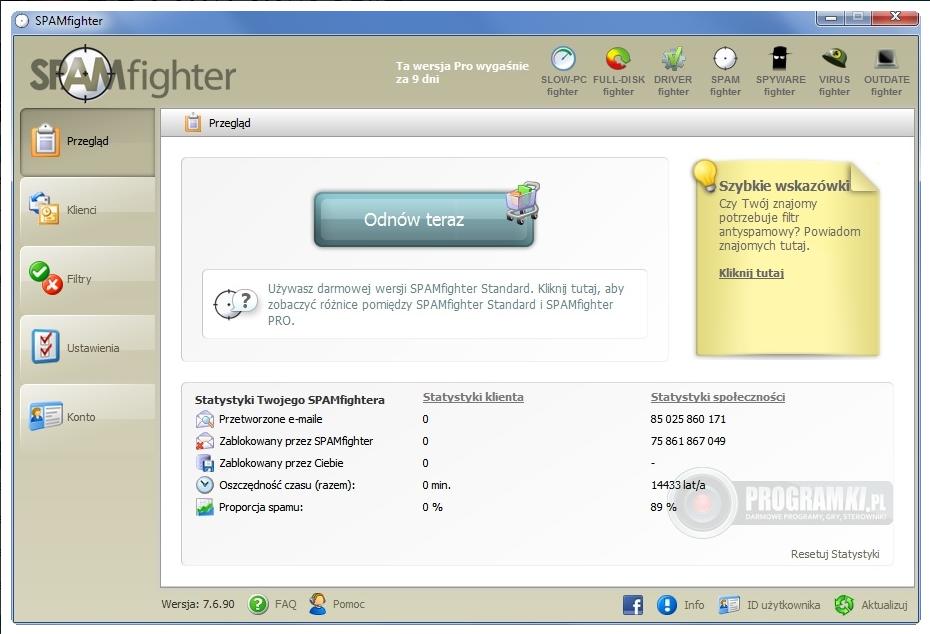This screenshot has width=930, height=634.
Task: Open Statystyki społeczności link
Action: point(718,397)
